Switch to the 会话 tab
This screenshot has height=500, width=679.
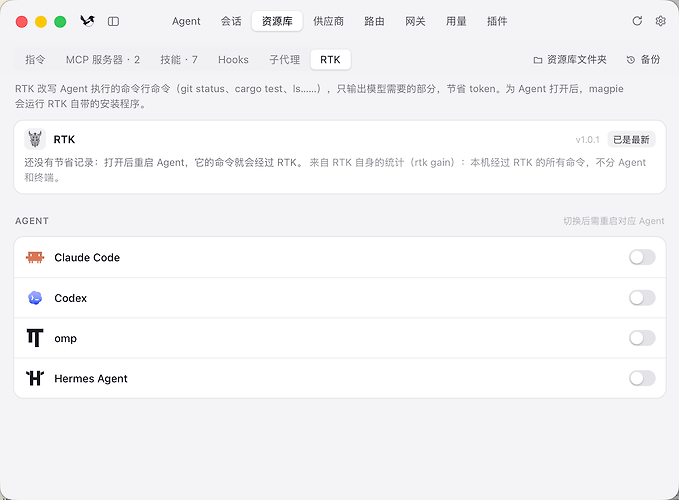click(231, 21)
